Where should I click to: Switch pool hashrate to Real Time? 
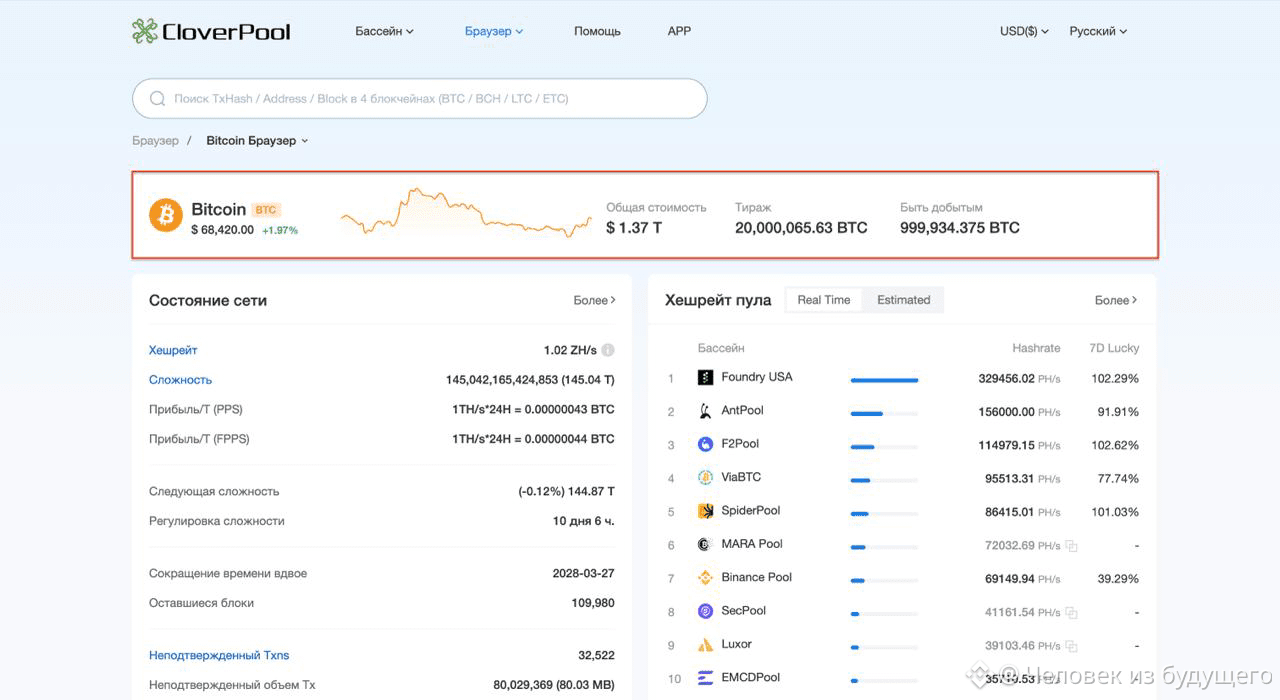coord(824,300)
